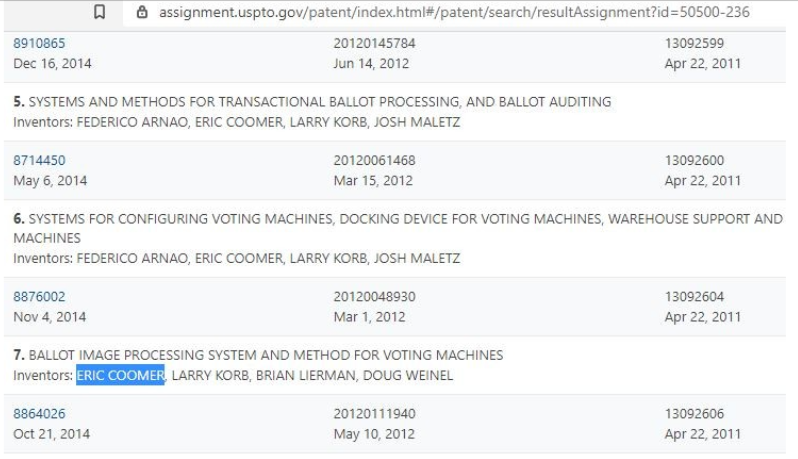Viewport: 798px width, 459px height.
Task: Click the lock site-info icon
Action: tap(141, 12)
